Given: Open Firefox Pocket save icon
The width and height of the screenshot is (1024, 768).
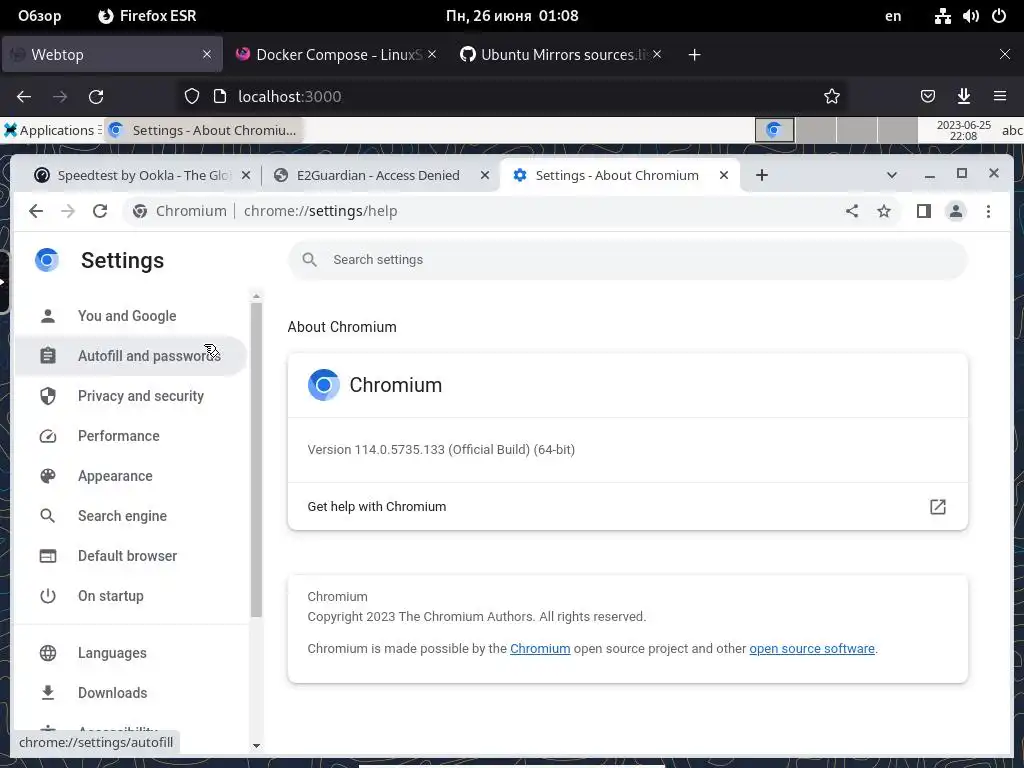Looking at the screenshot, I should pos(927,97).
